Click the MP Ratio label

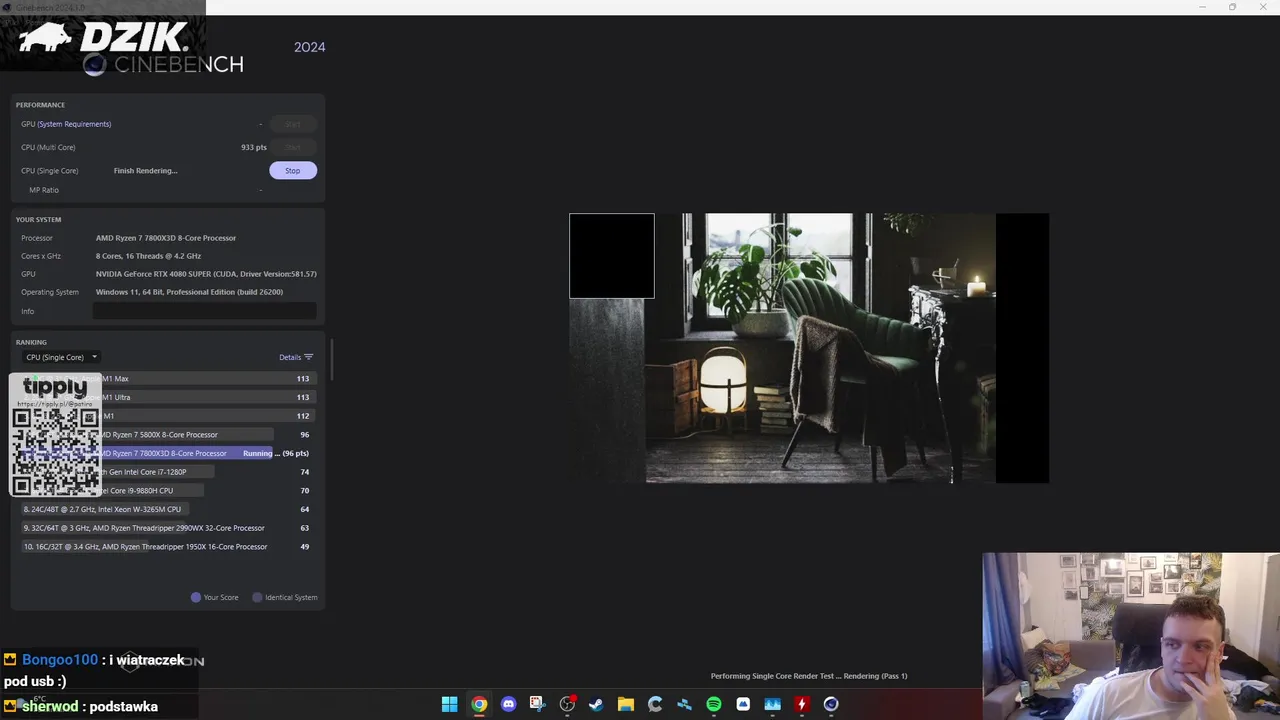[44, 190]
